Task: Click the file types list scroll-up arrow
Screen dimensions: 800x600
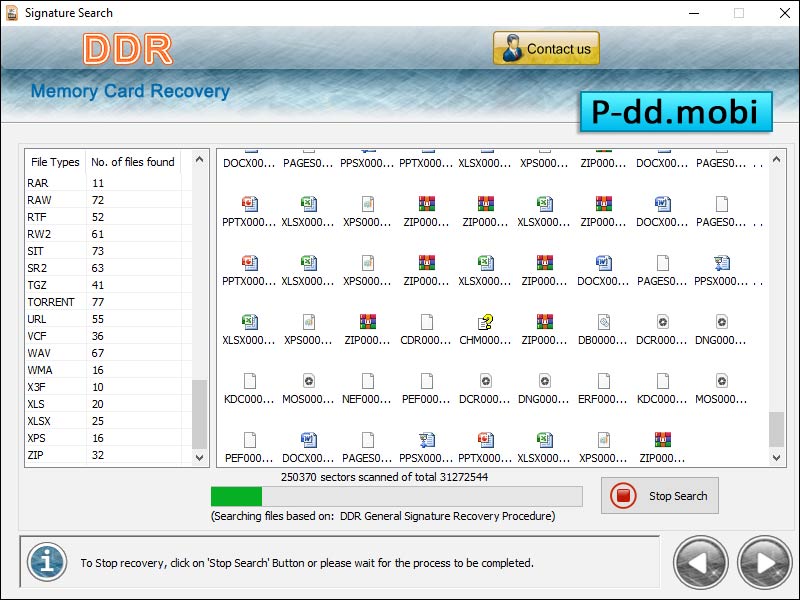Action: pyautogui.click(x=200, y=159)
